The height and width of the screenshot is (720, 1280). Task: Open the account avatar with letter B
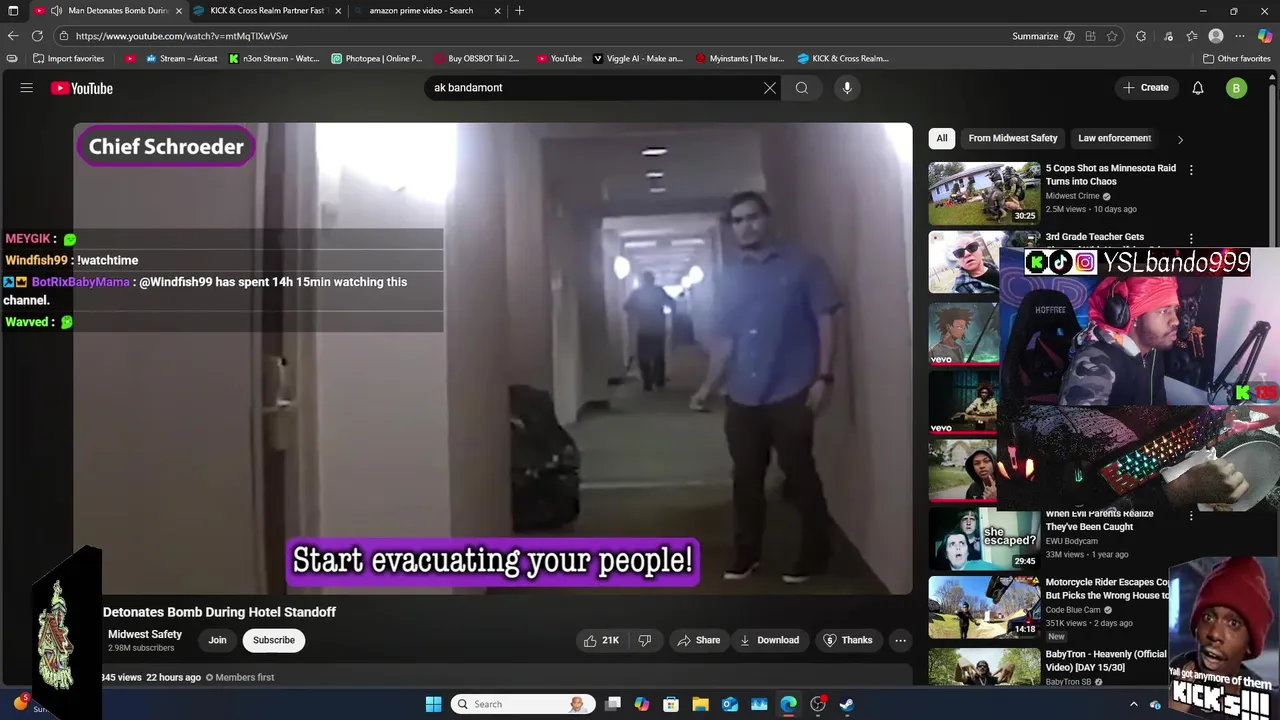pyautogui.click(x=1237, y=88)
